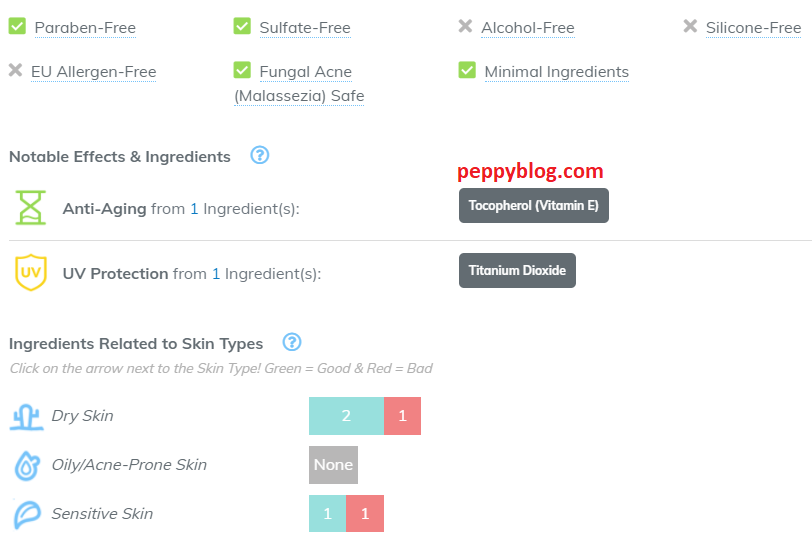Screen dimensions: 812x545
Task: Click the Dry Skin cactus icon
Action: (26, 416)
